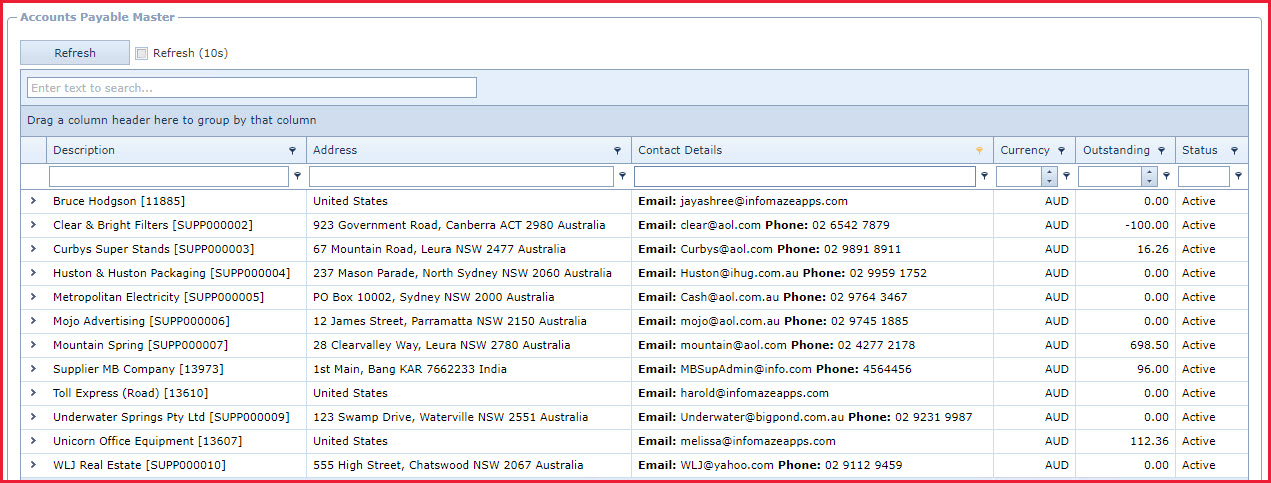Expand the Curbys Super Stands row

coord(33,249)
